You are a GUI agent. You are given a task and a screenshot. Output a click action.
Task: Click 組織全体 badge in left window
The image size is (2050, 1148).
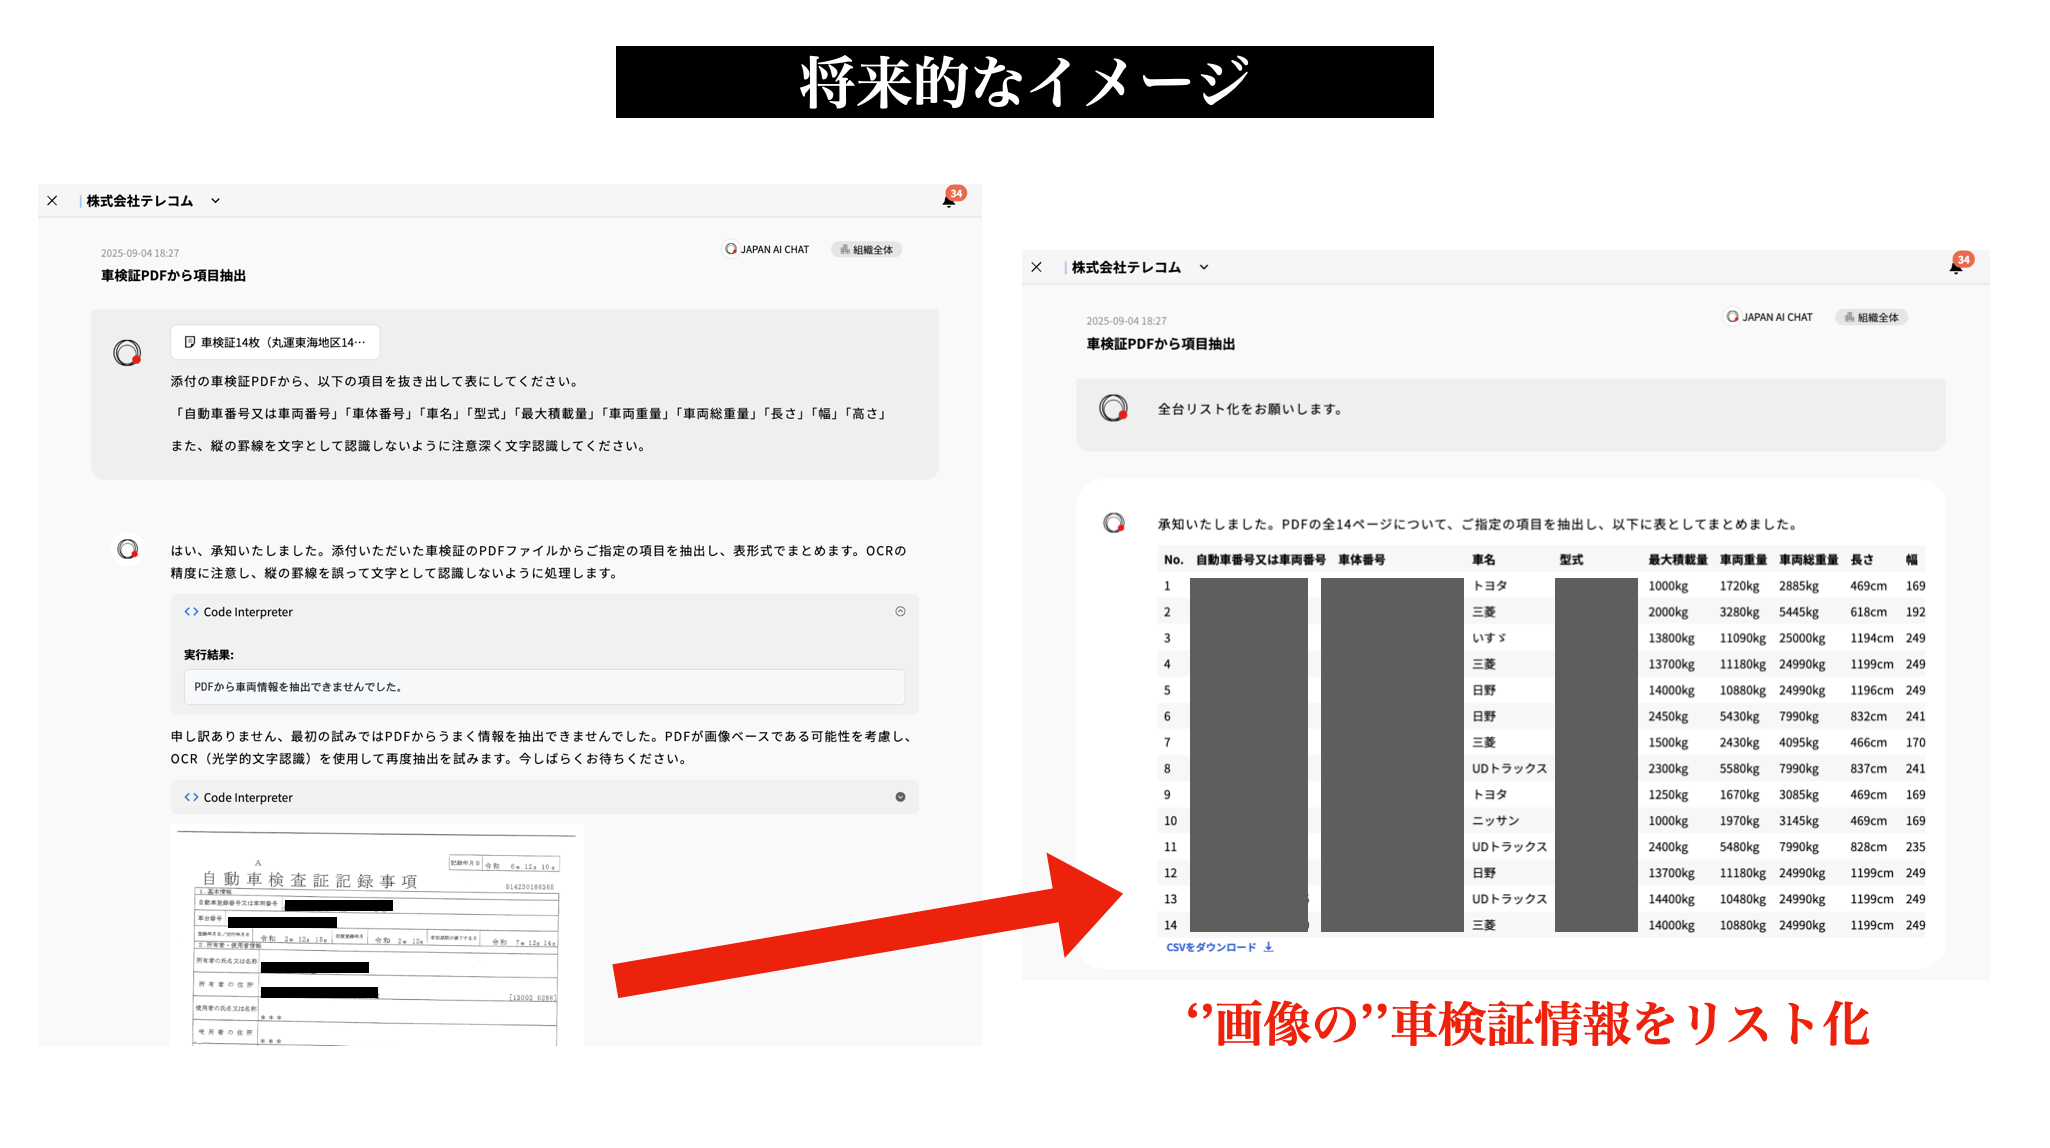pyautogui.click(x=867, y=250)
